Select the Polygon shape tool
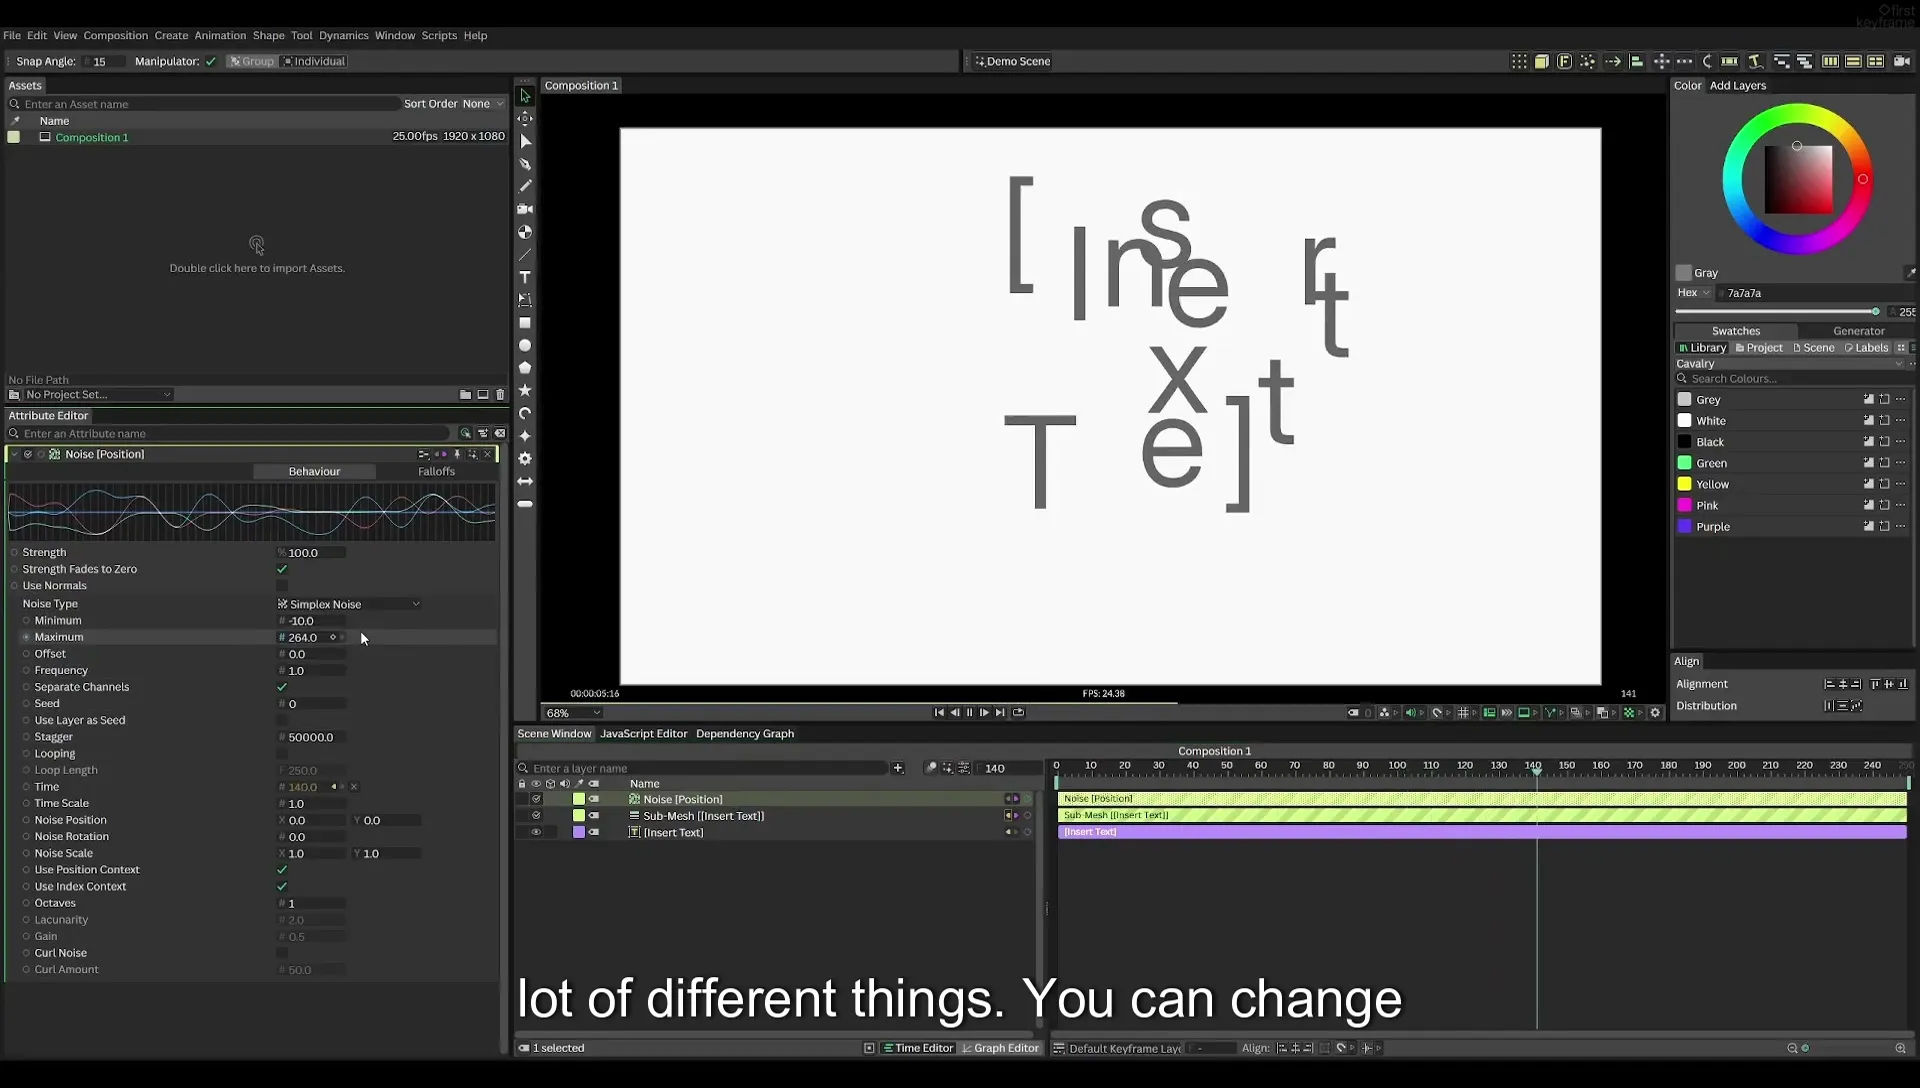The height and width of the screenshot is (1088, 1920). tap(525, 368)
